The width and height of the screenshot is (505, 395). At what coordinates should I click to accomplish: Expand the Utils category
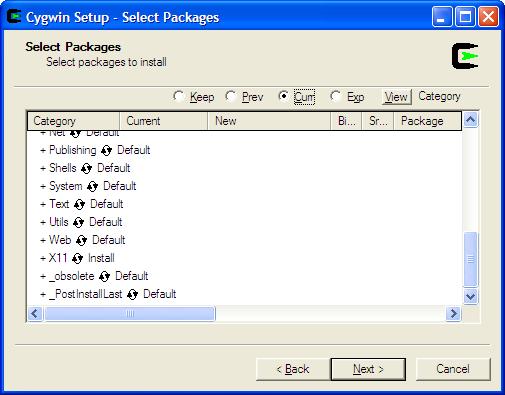(43, 223)
